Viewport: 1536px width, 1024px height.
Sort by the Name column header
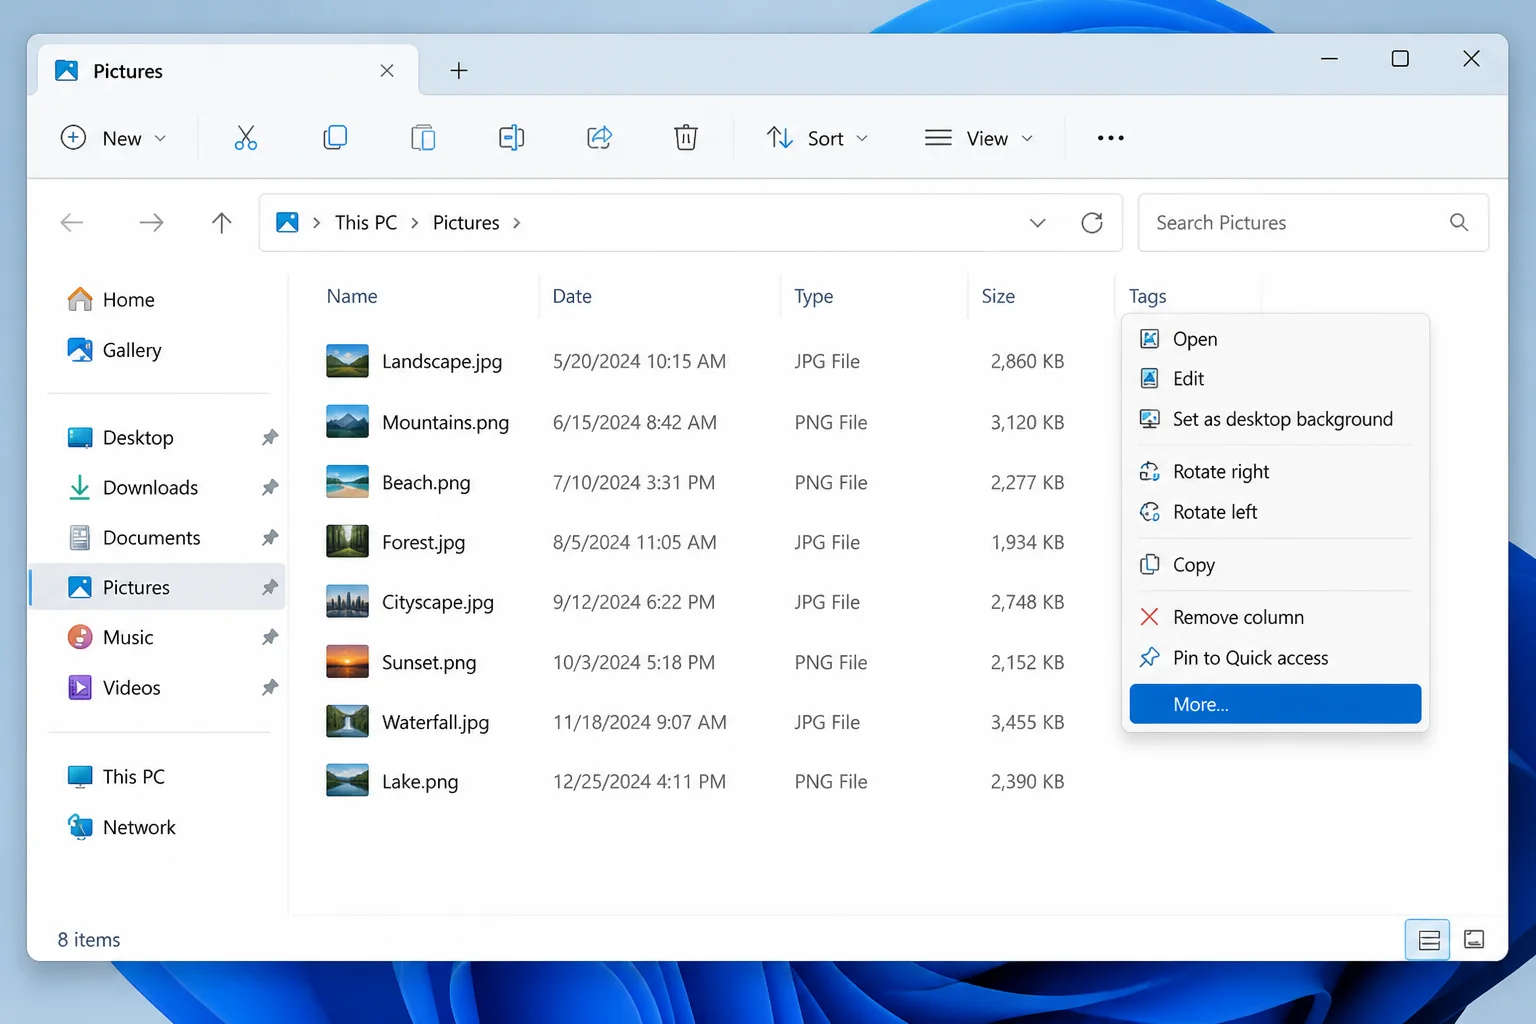point(352,296)
